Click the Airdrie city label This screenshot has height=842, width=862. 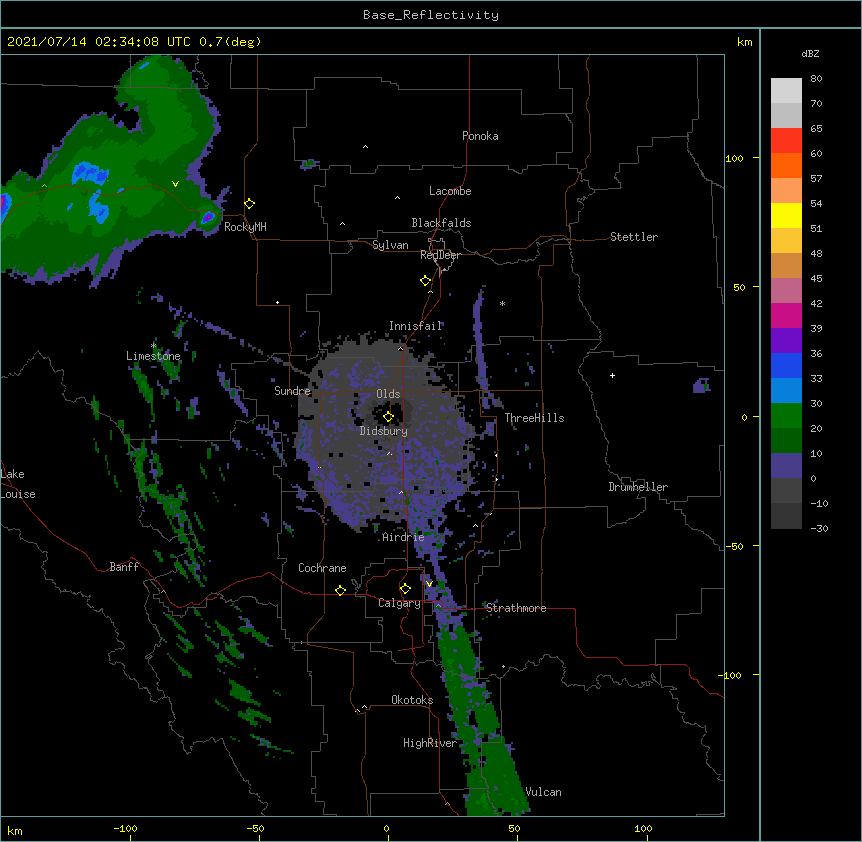tap(403, 537)
